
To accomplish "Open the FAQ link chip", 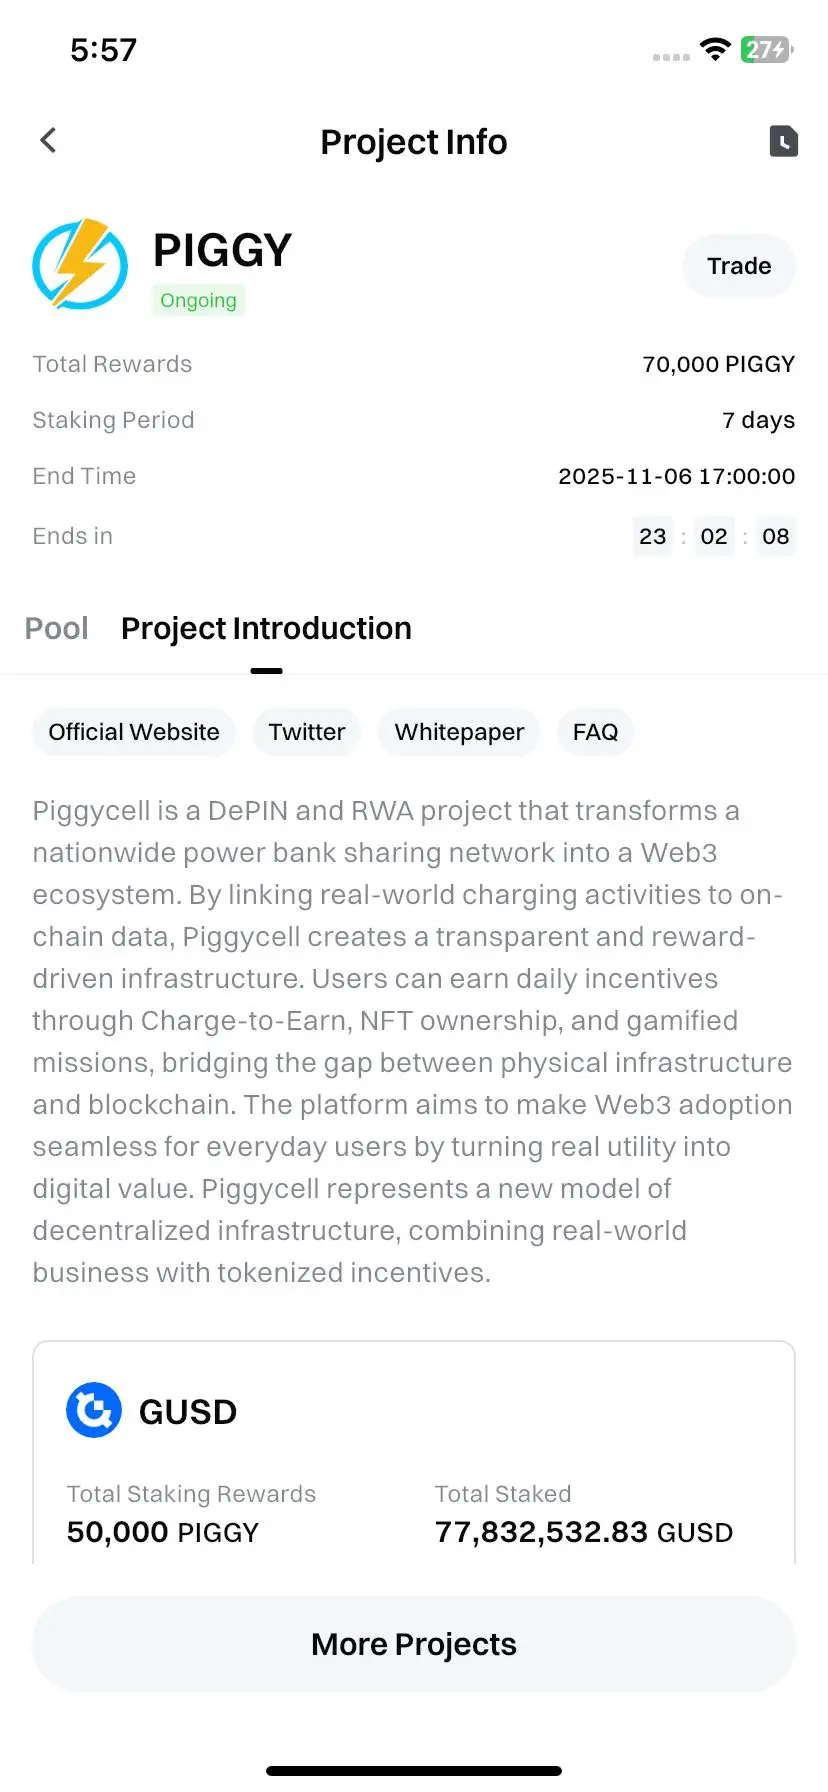I will coord(595,732).
